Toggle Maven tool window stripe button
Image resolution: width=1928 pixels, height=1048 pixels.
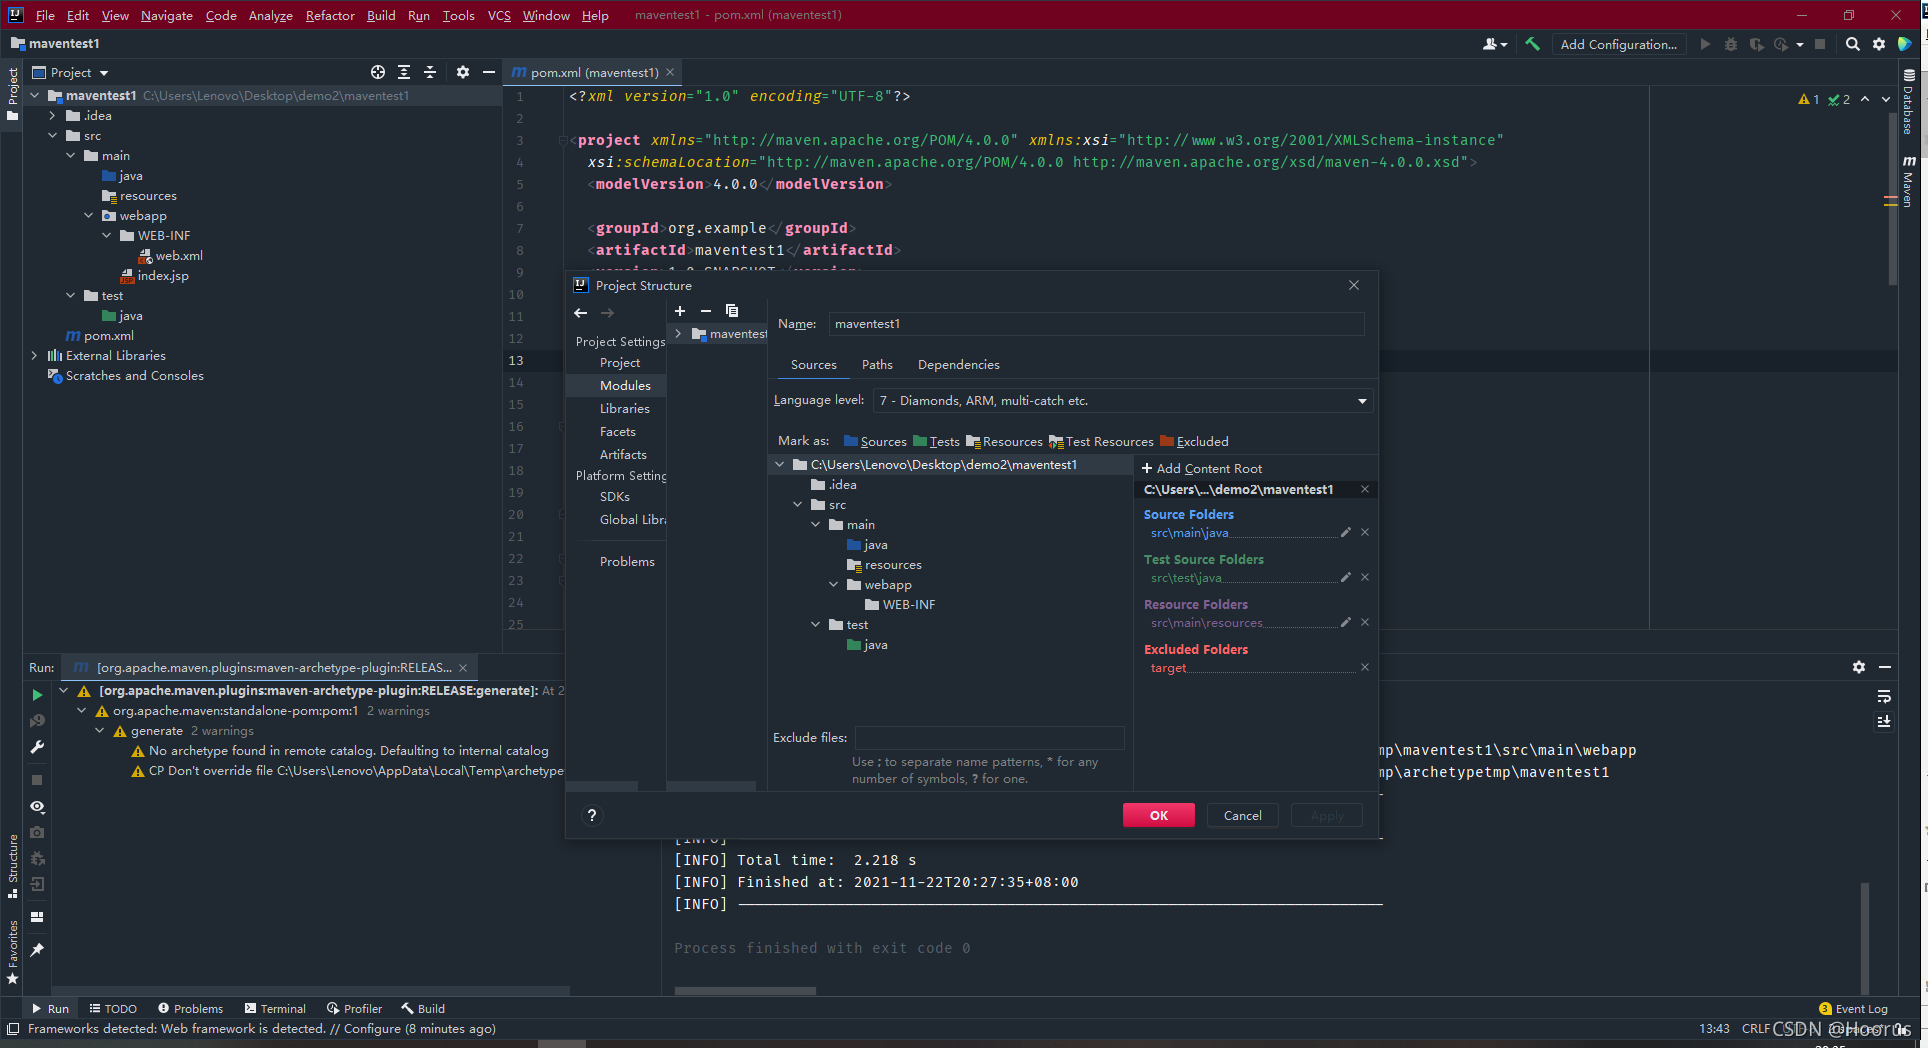(1909, 181)
